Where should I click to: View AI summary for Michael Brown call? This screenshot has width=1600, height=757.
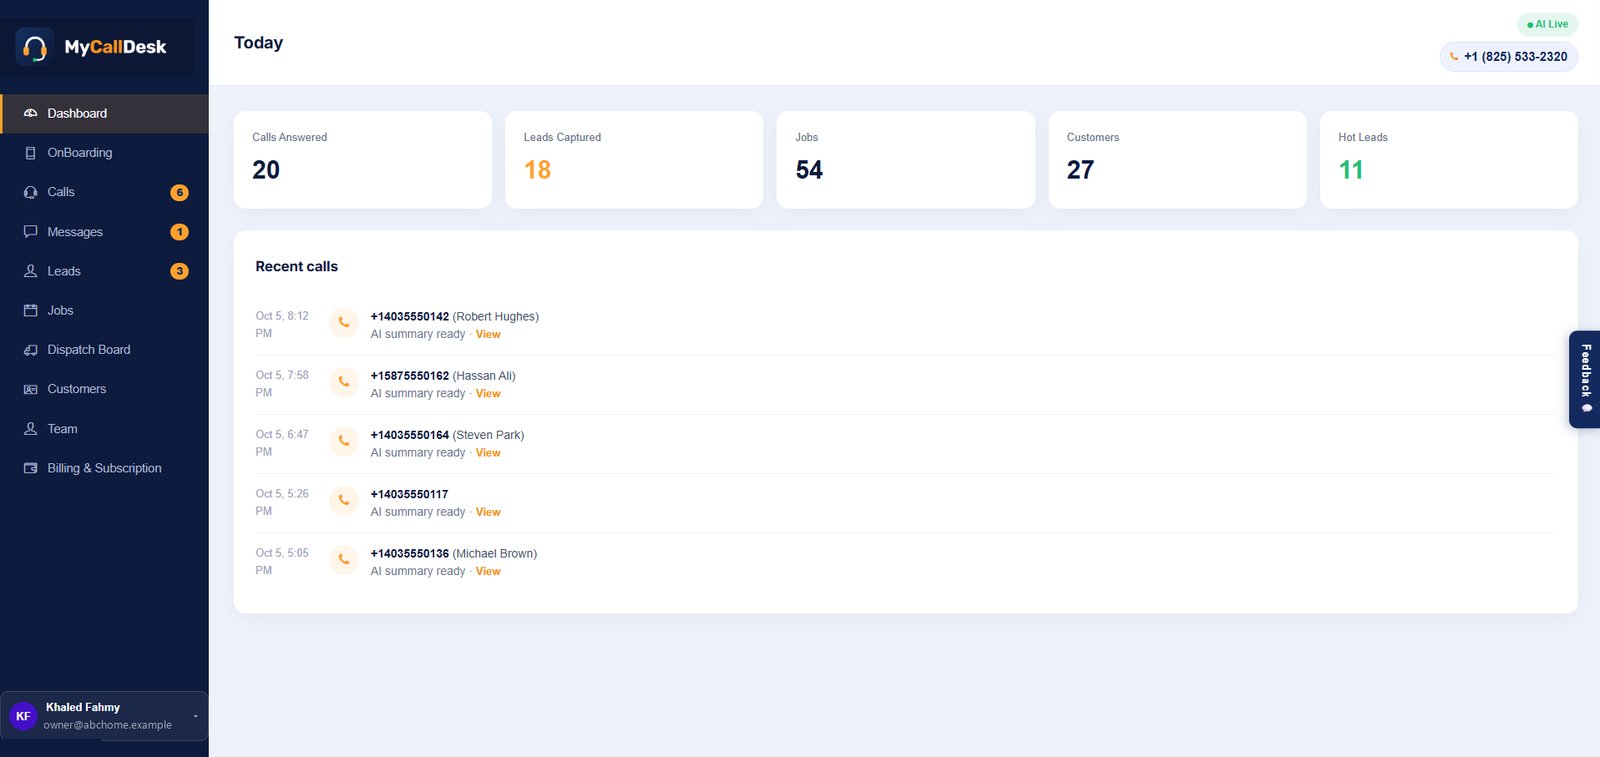pyautogui.click(x=488, y=571)
